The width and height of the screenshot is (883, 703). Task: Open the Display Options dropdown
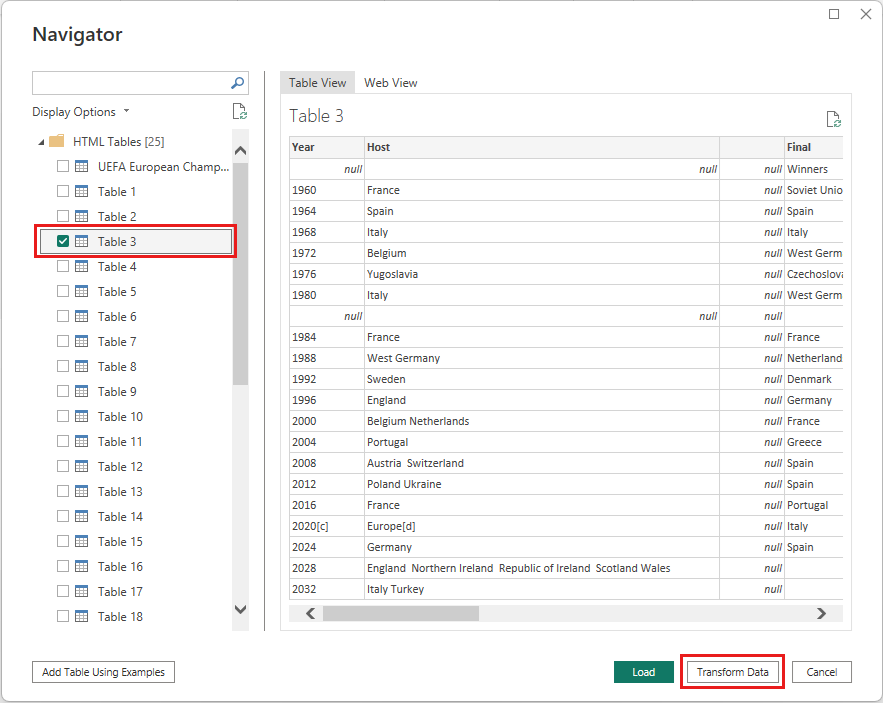[x=80, y=112]
